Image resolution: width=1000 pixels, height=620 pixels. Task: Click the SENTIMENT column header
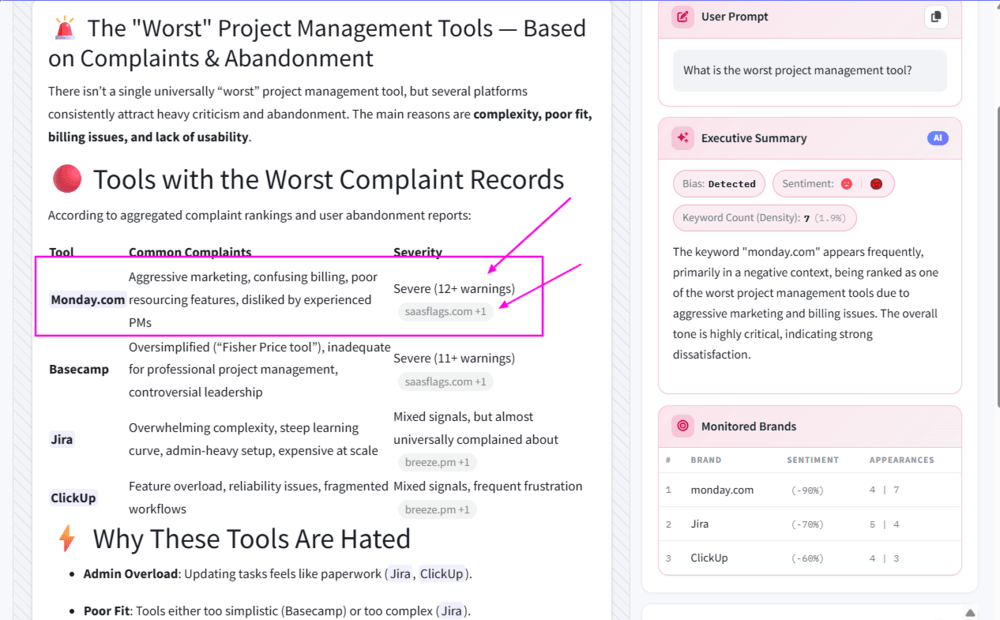812,460
